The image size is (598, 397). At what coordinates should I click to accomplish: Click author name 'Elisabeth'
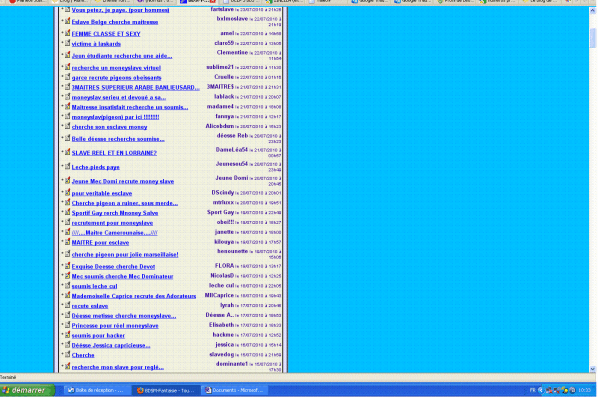(222, 325)
